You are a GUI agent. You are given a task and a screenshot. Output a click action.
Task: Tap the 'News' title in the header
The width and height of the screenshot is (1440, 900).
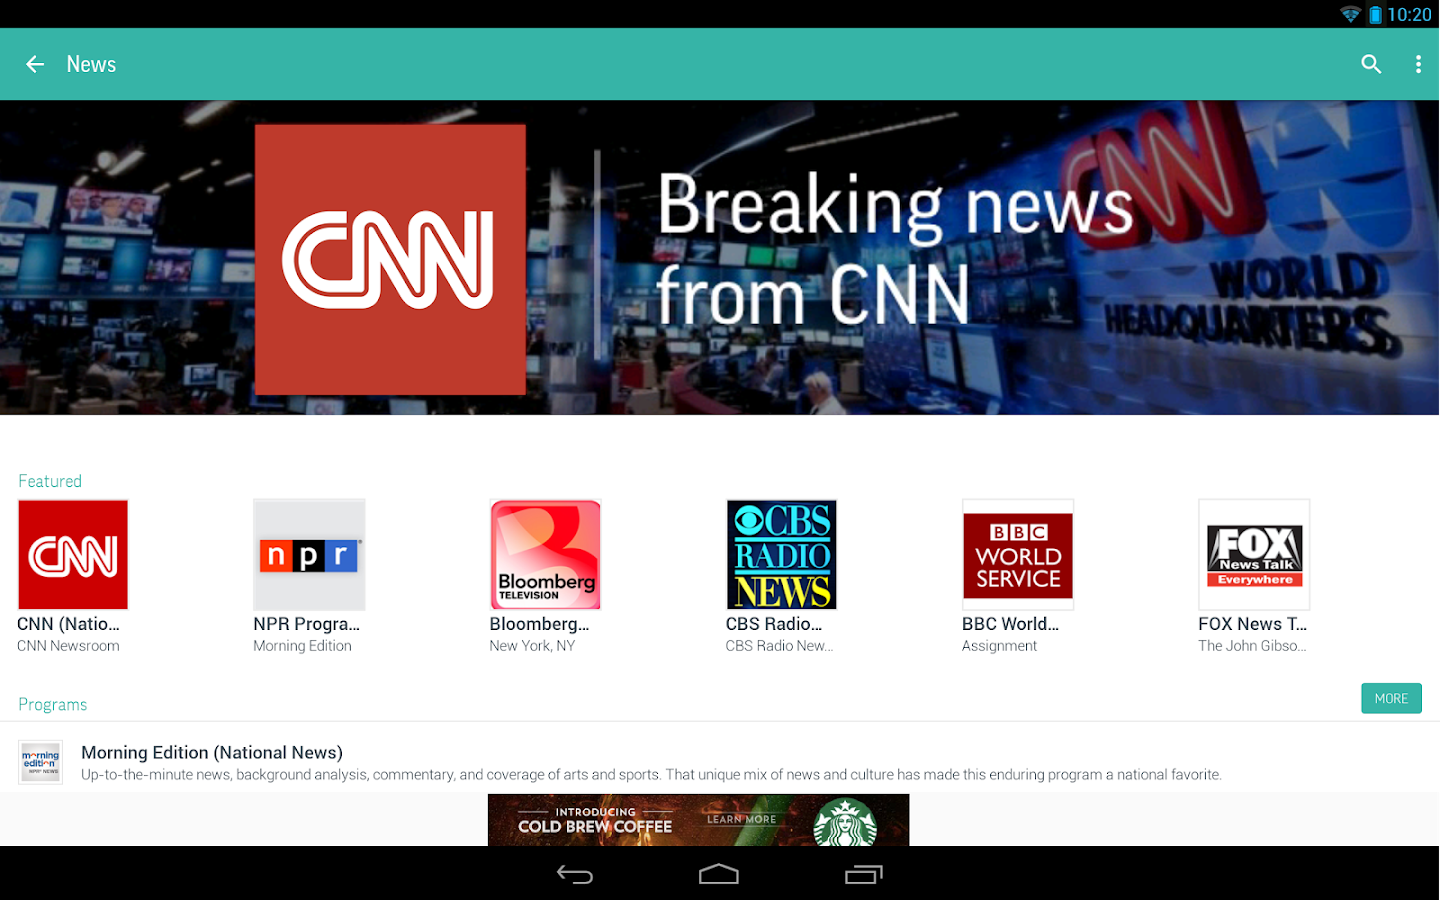91,64
